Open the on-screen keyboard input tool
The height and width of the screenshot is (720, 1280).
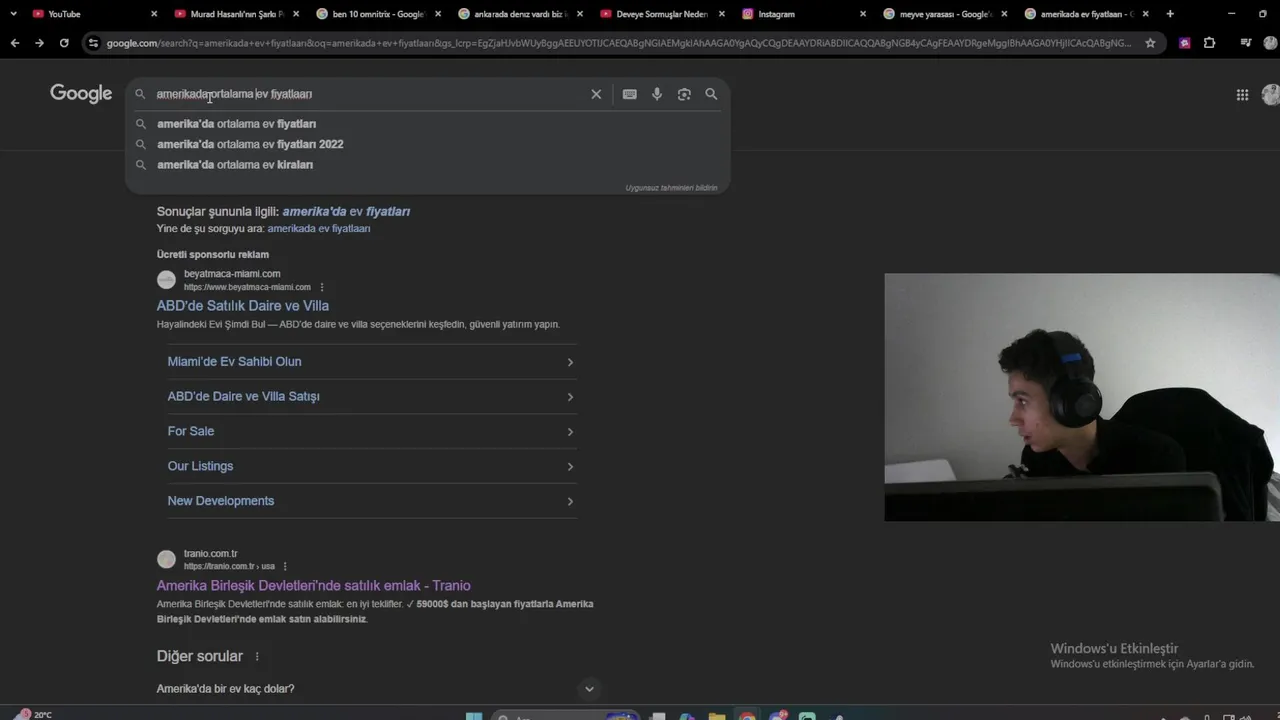click(x=629, y=94)
